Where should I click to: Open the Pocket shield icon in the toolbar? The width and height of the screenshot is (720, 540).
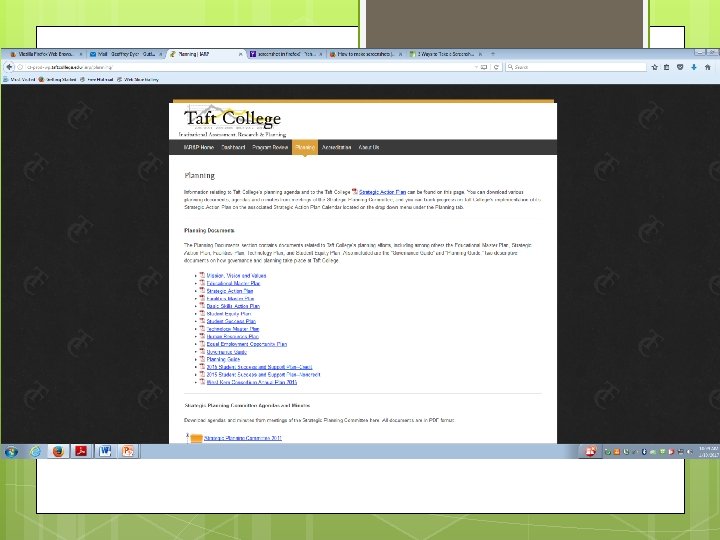pyautogui.click(x=680, y=67)
